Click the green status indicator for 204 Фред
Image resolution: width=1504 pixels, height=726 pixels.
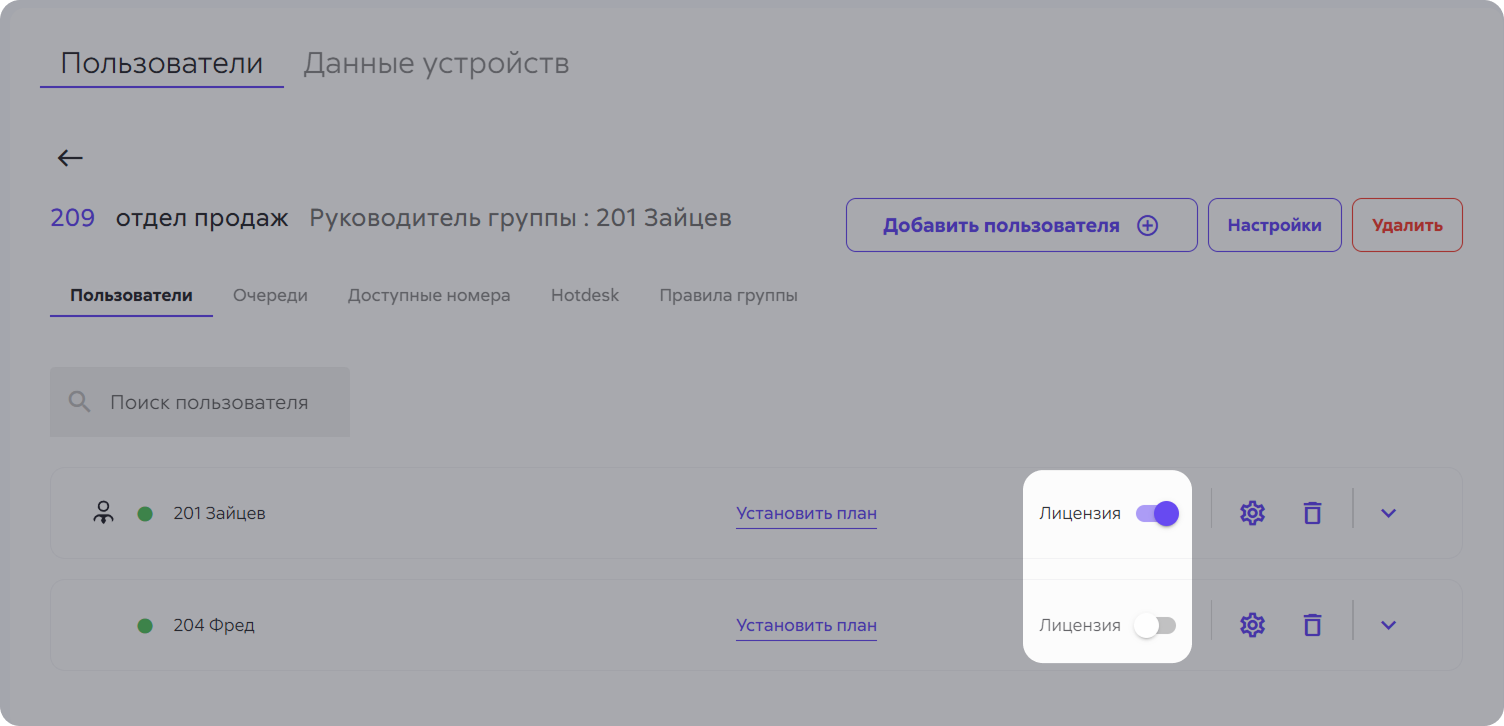point(146,624)
